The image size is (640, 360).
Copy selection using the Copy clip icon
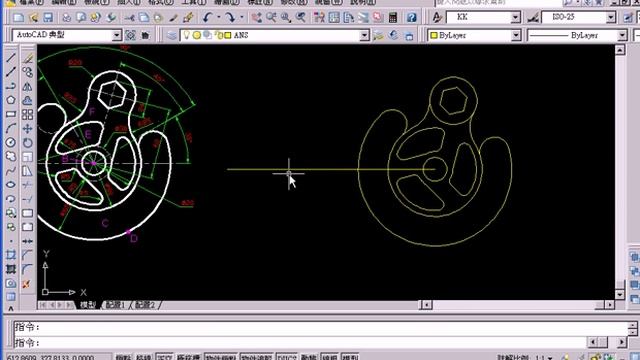point(144,18)
